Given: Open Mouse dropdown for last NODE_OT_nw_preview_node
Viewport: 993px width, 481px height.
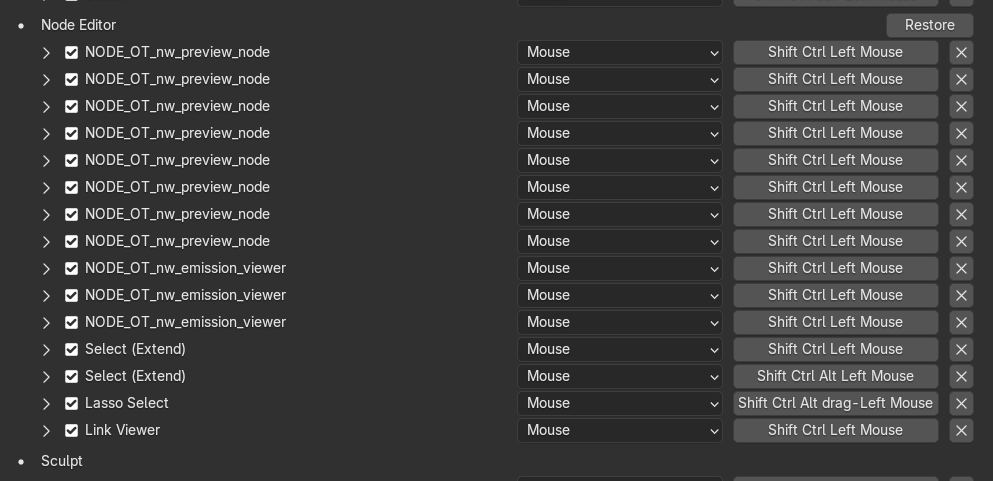Looking at the screenshot, I should click(619, 241).
